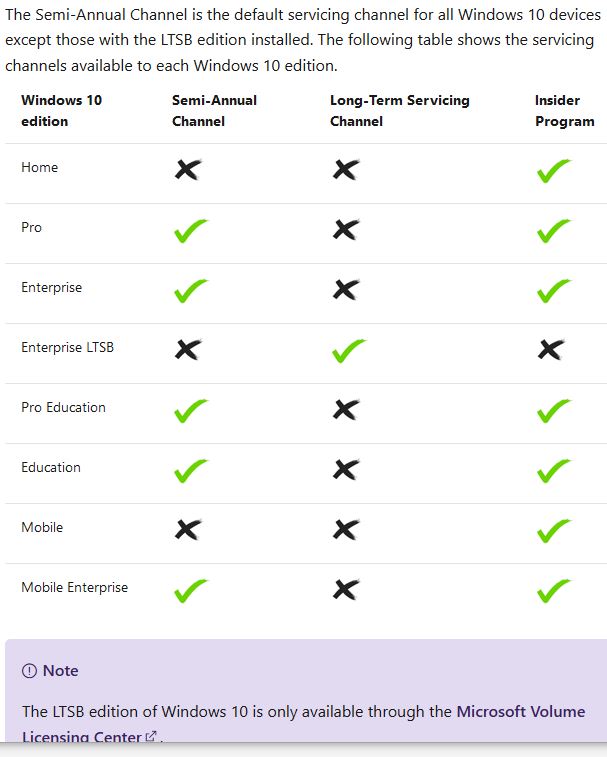Click the Enterprise LTSB row label
Viewport: 607px width, 757px height.
[x=67, y=347]
